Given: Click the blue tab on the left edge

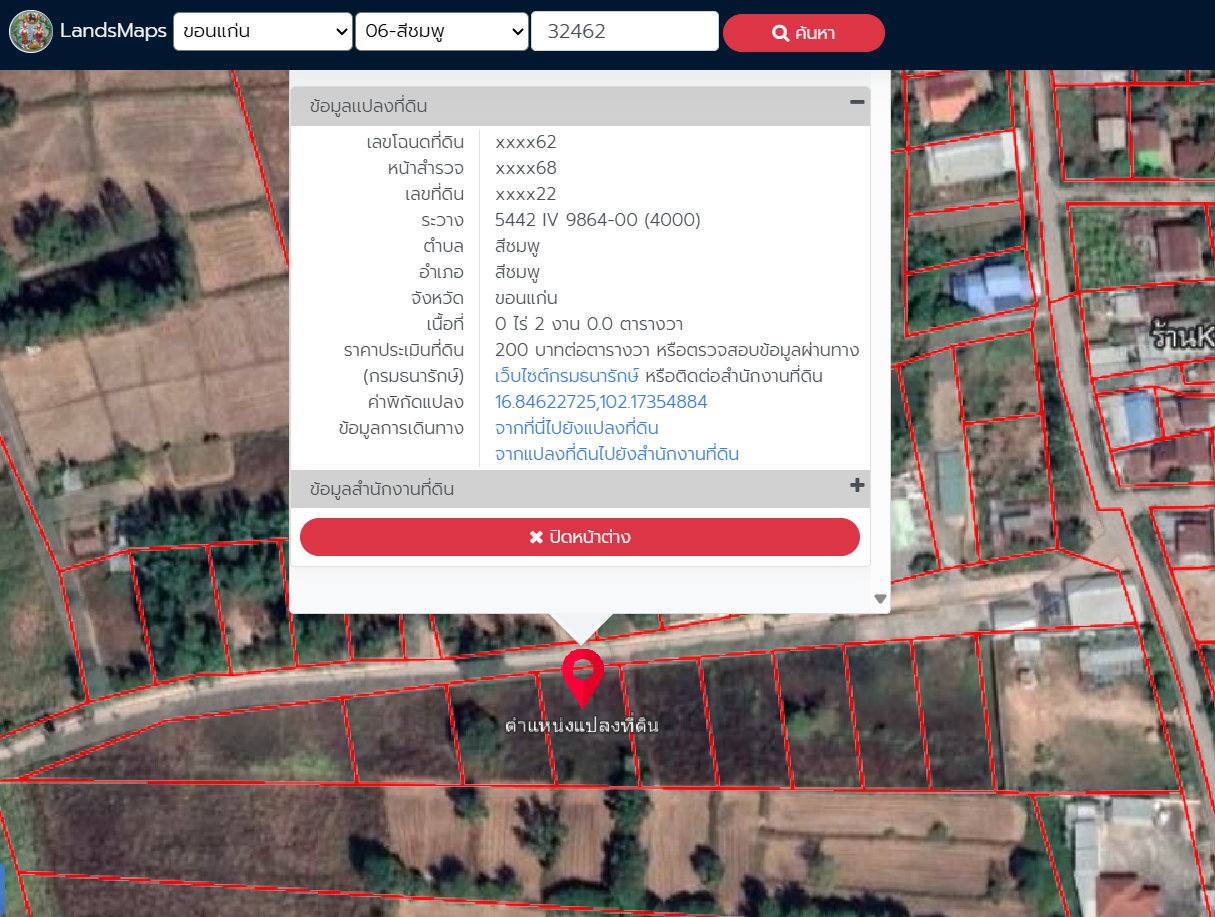Looking at the screenshot, I should coord(3,890).
